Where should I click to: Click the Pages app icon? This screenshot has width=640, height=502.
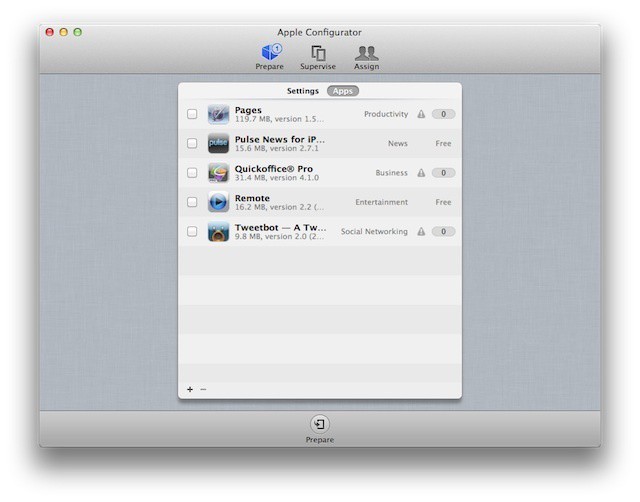[218, 114]
